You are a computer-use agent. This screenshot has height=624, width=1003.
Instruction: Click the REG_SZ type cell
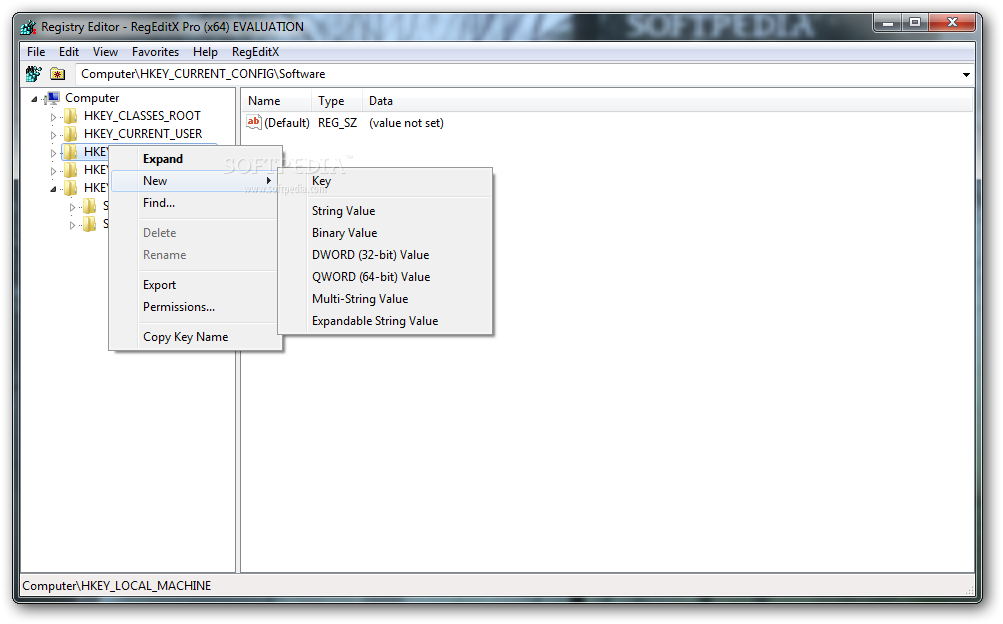(x=337, y=123)
